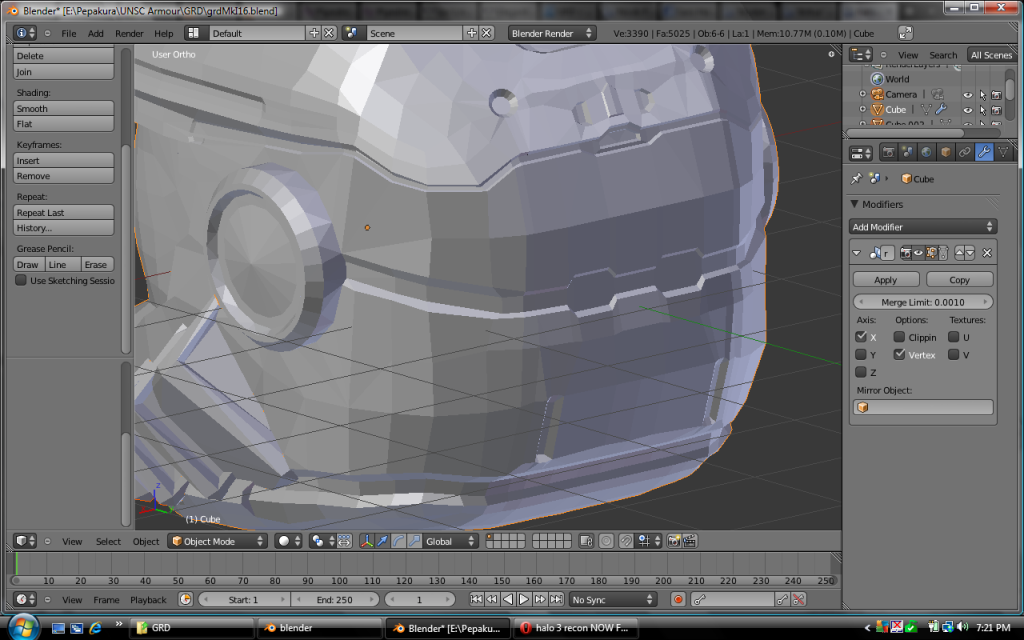Click the Repeat Last button

pos(63,212)
